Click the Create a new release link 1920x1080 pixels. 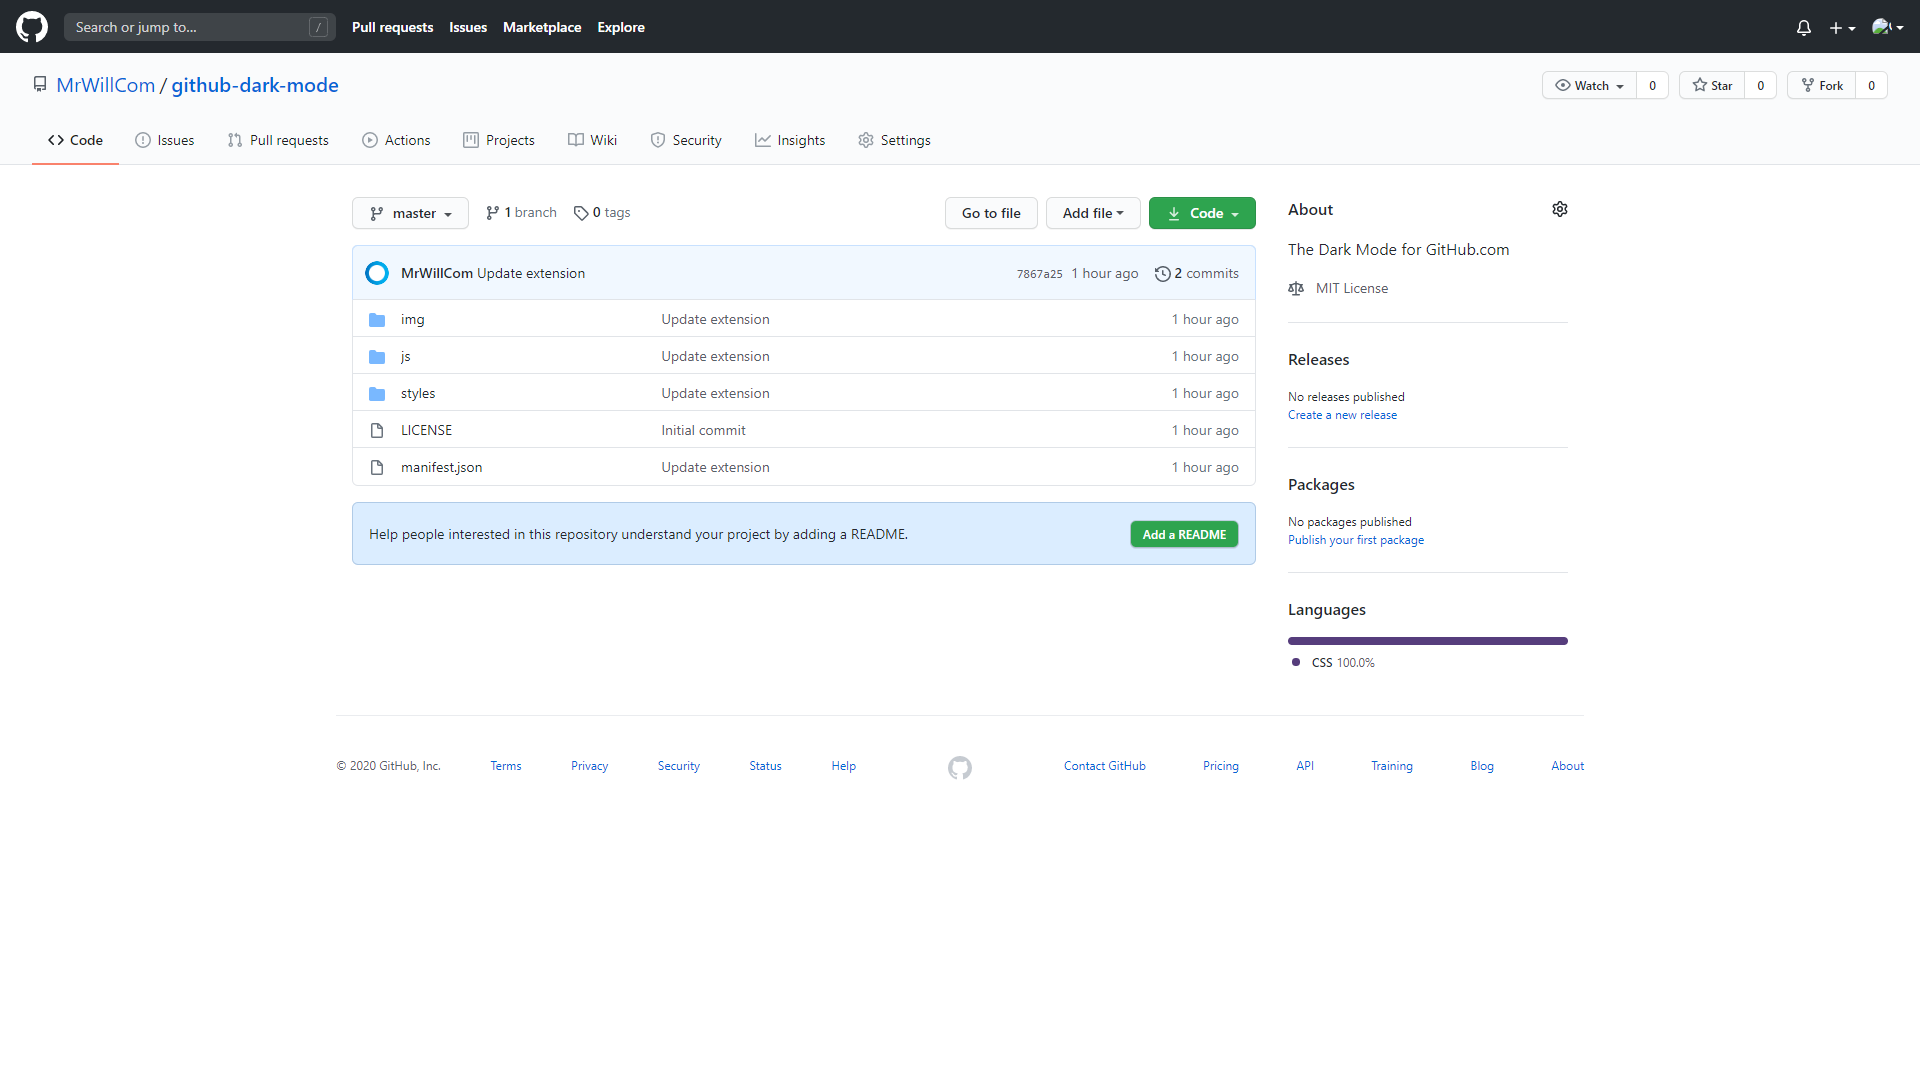tap(1342, 414)
